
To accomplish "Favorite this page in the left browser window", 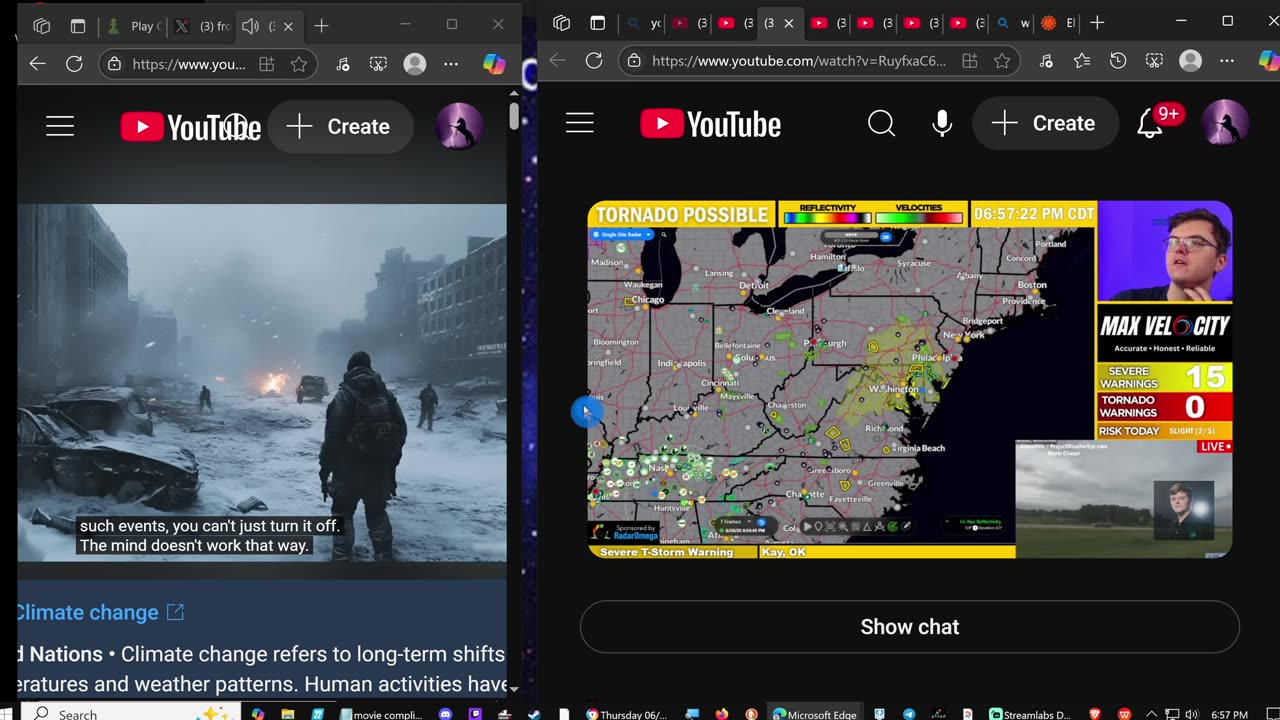I will (x=299, y=64).
